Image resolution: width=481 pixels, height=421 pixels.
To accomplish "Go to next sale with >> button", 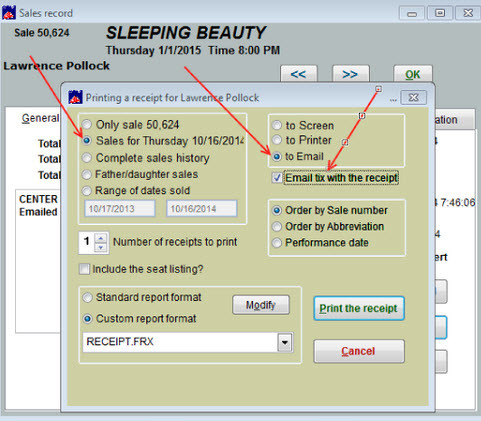I will [x=351, y=74].
